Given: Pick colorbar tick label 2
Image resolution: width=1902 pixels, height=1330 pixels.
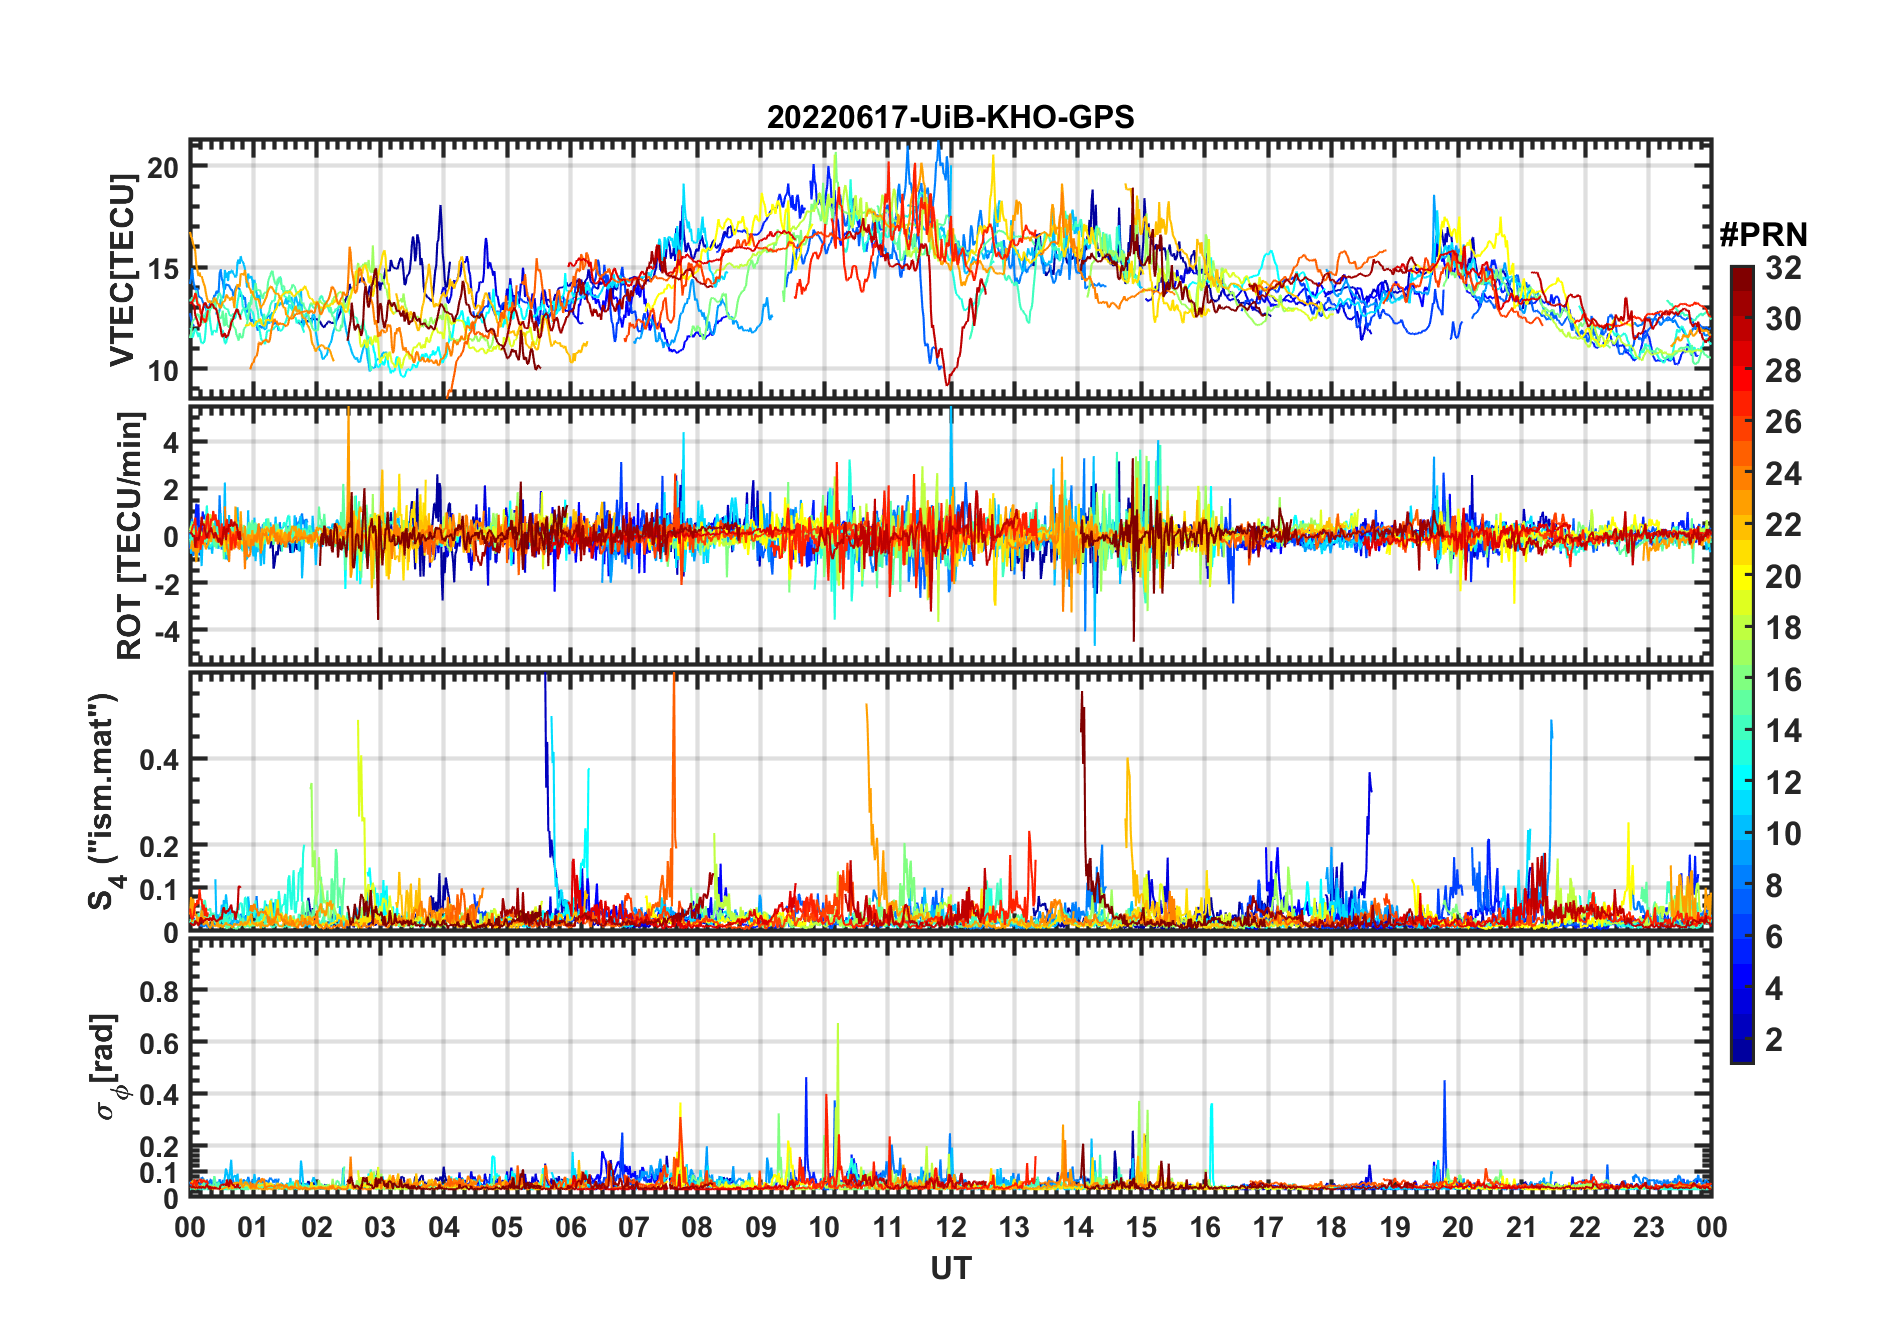Looking at the screenshot, I should tap(1774, 1040).
